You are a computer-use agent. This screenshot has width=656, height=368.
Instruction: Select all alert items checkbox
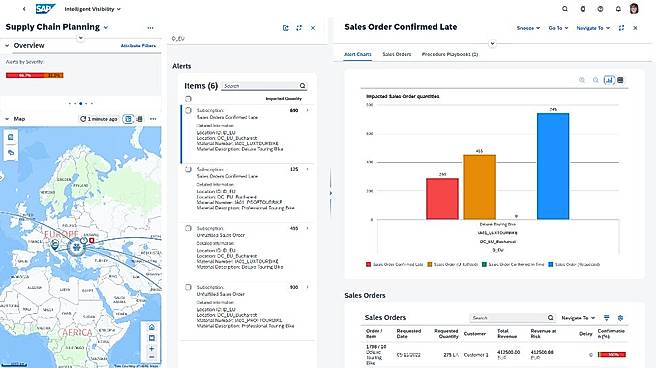[x=188, y=99]
